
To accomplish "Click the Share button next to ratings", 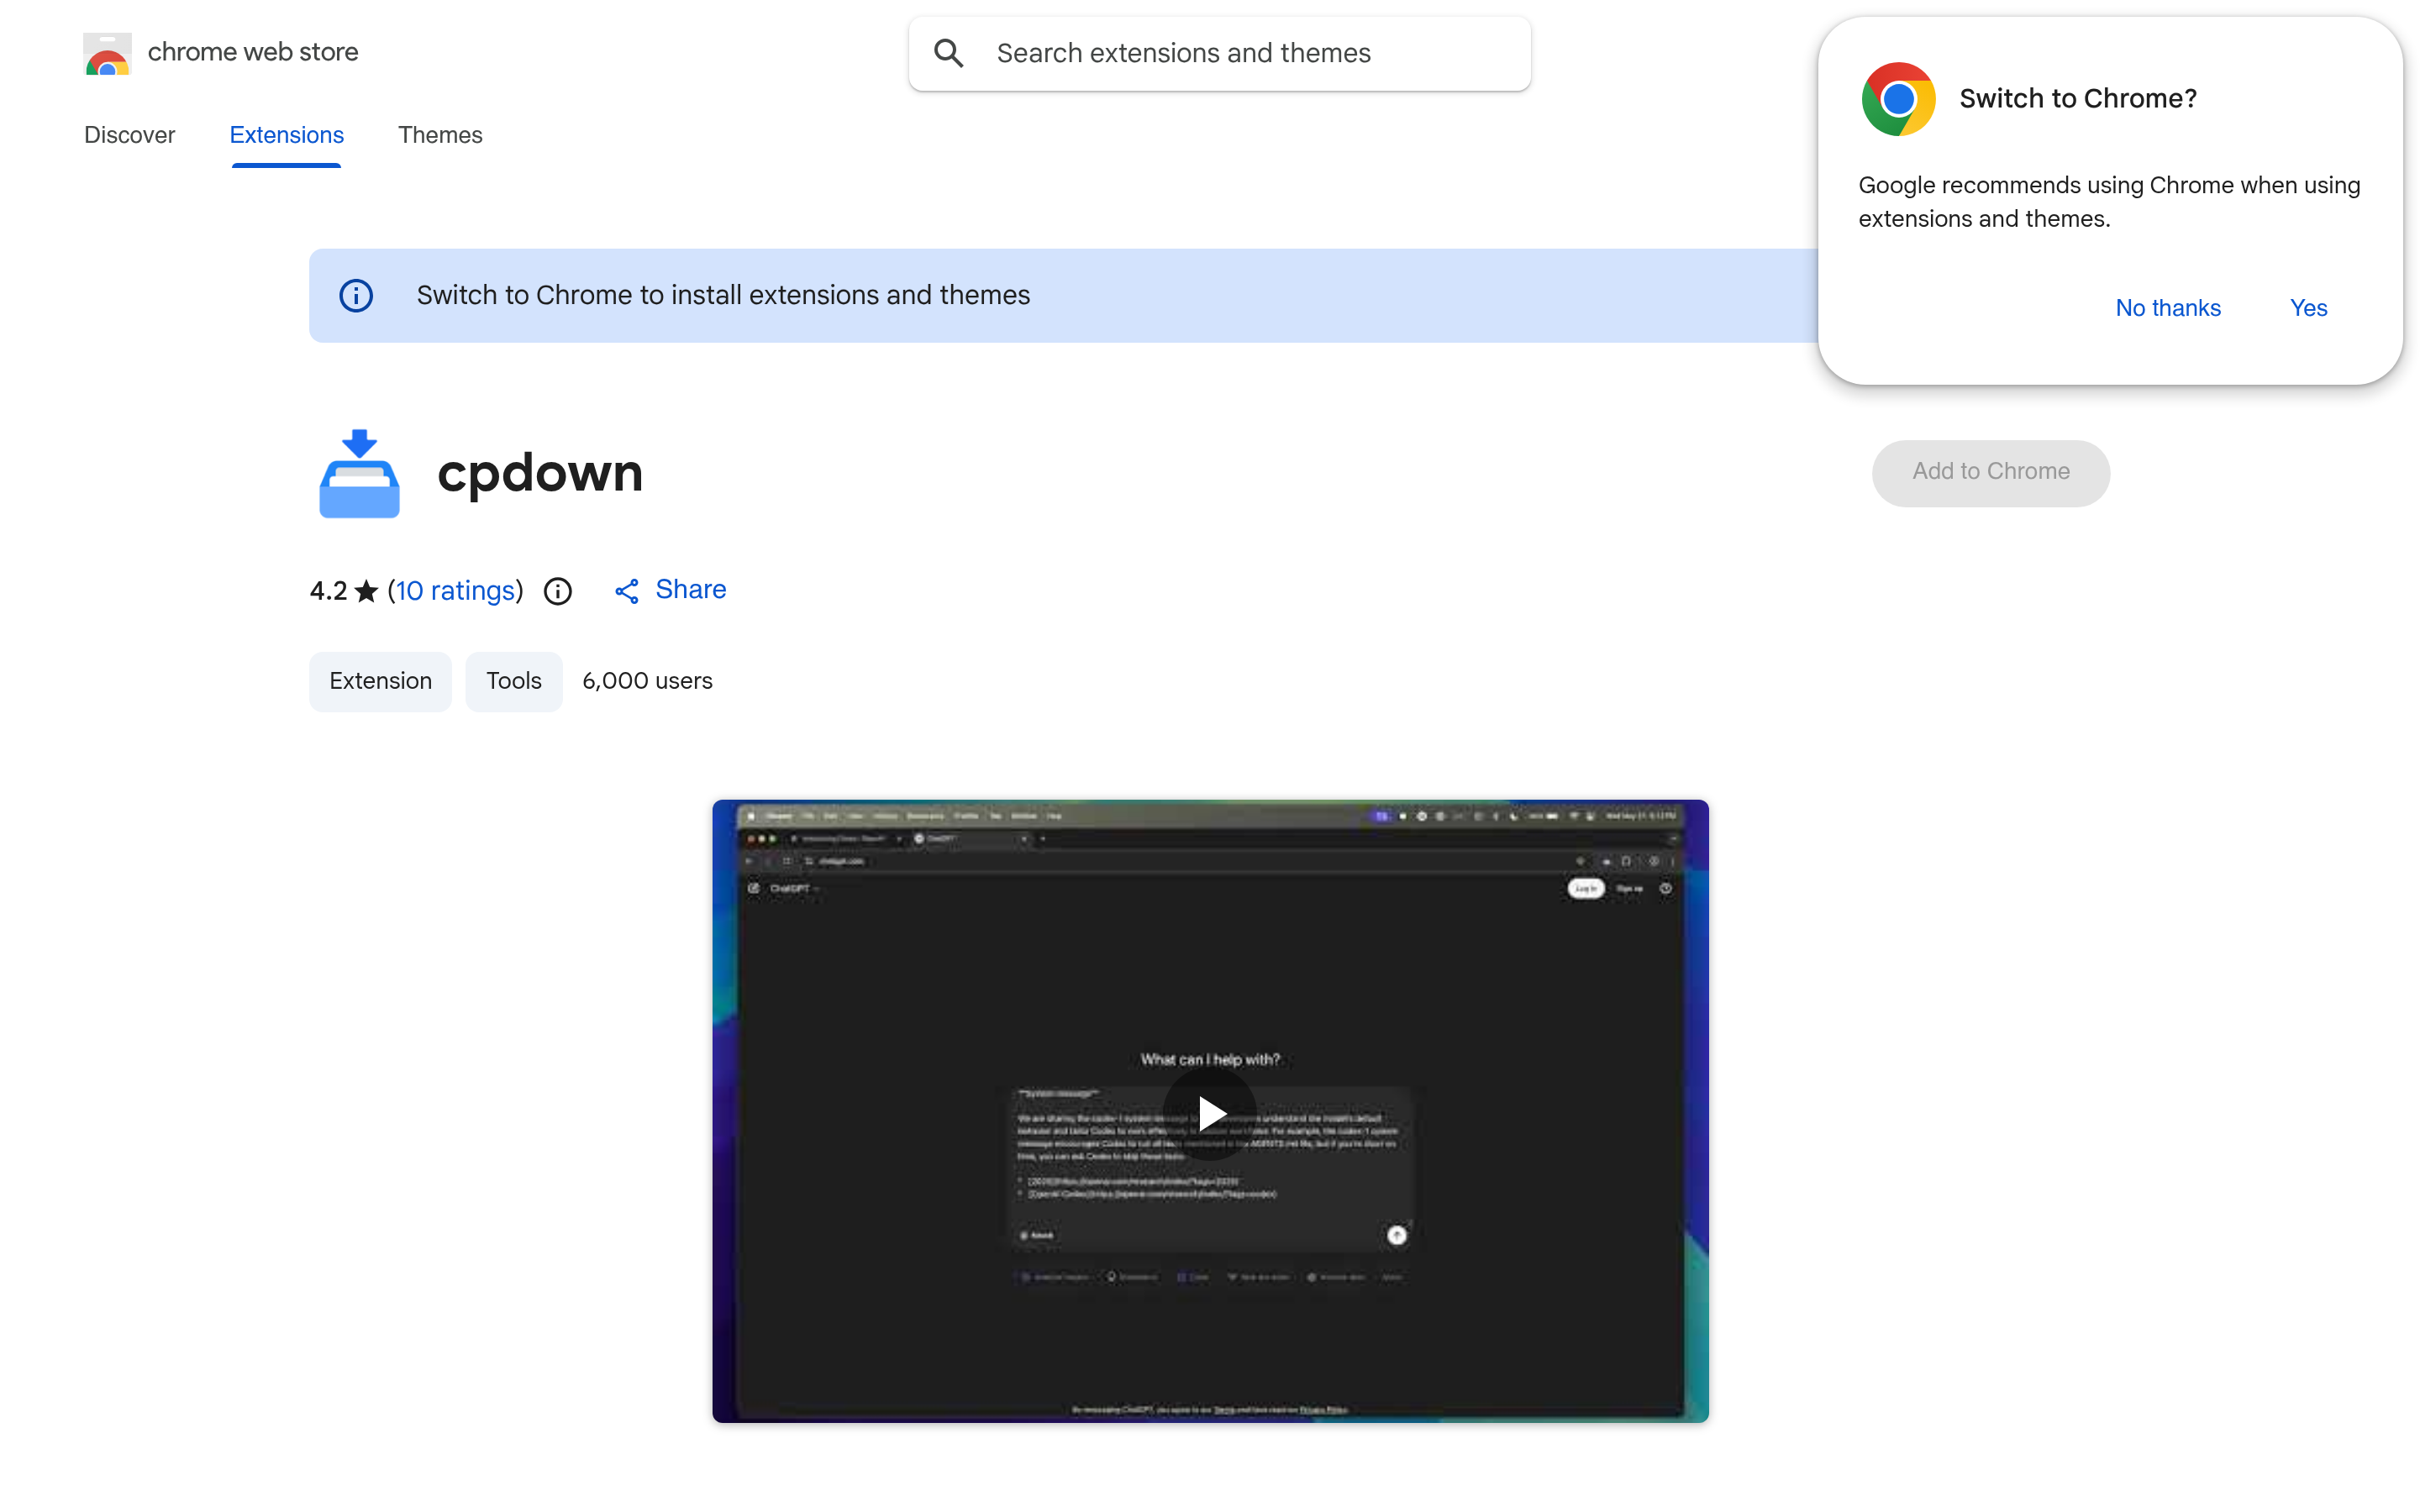I will 670,590.
